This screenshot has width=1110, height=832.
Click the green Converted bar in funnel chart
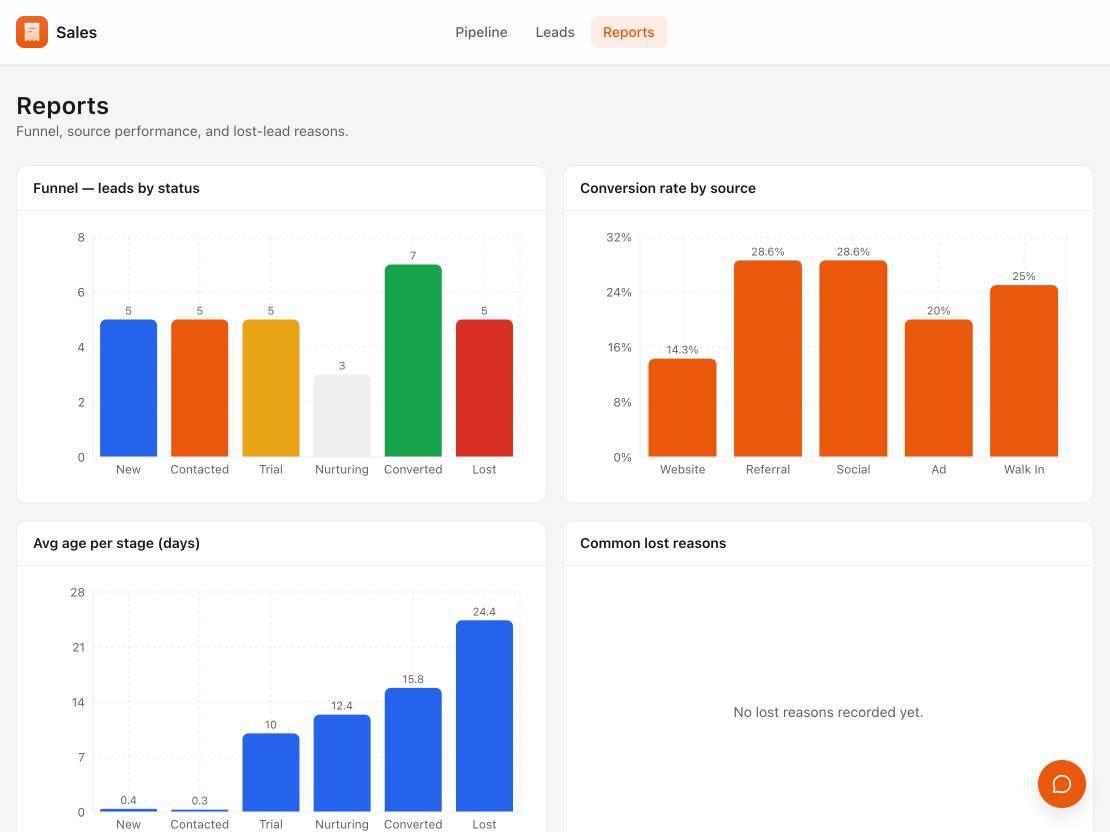point(413,360)
